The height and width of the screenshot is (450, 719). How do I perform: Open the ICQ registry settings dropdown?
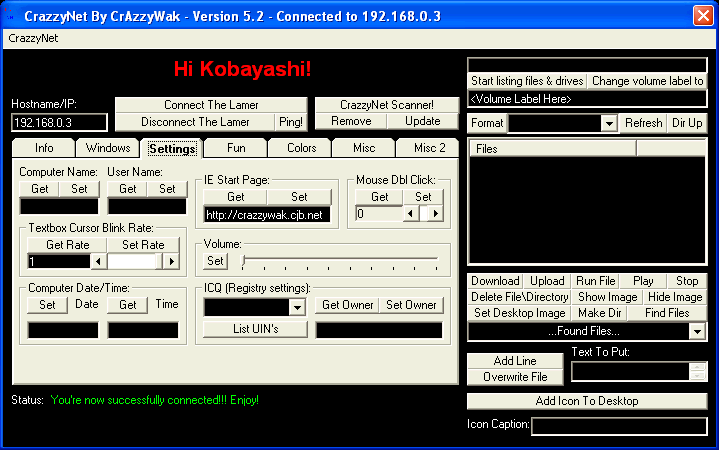click(x=297, y=307)
